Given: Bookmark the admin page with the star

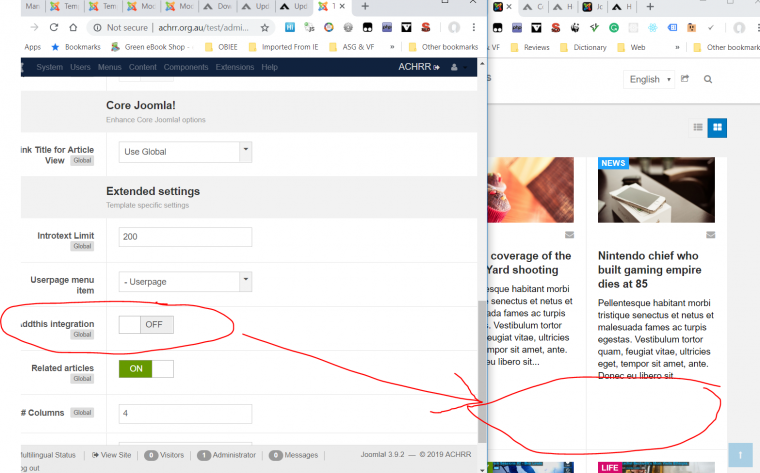Looking at the screenshot, I should 265,28.
